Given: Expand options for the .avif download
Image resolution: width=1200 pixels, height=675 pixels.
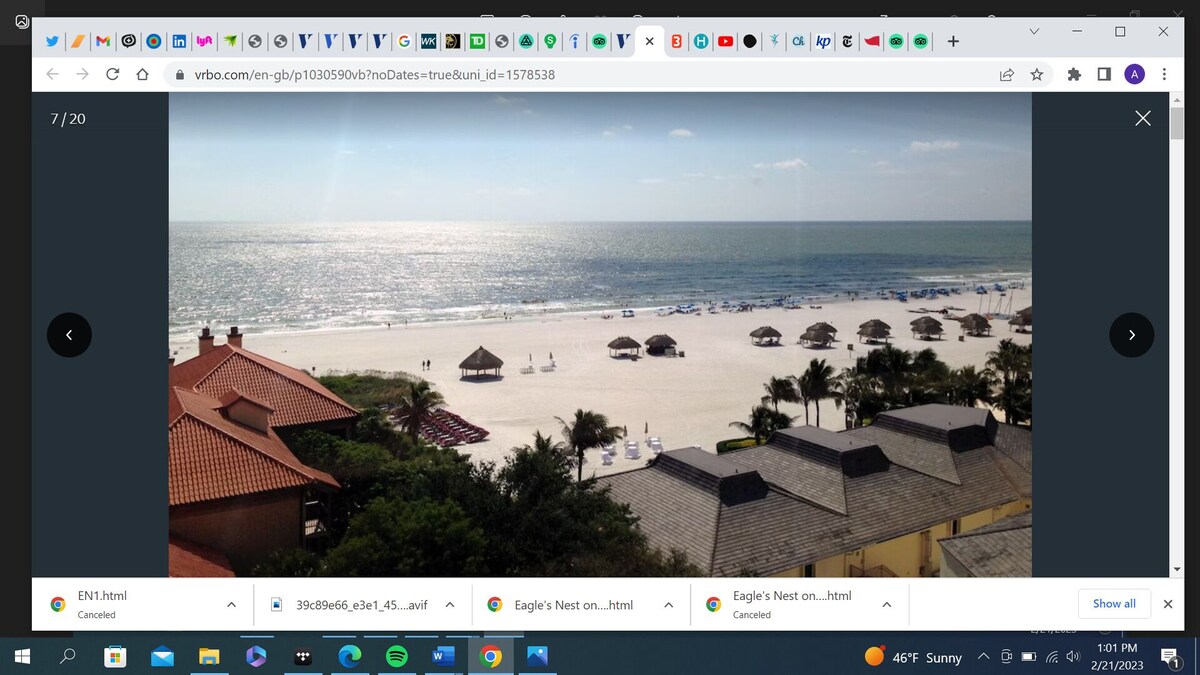Looking at the screenshot, I should point(450,604).
